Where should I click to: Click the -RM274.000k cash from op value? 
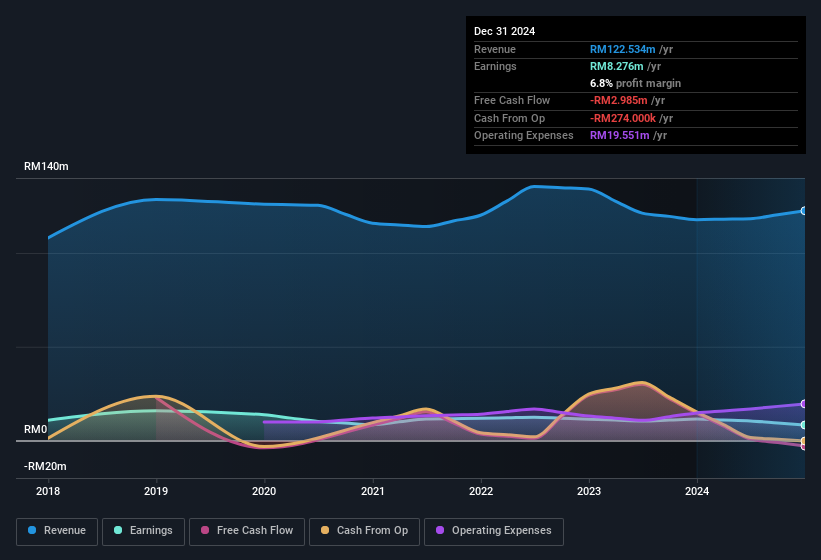(x=623, y=118)
